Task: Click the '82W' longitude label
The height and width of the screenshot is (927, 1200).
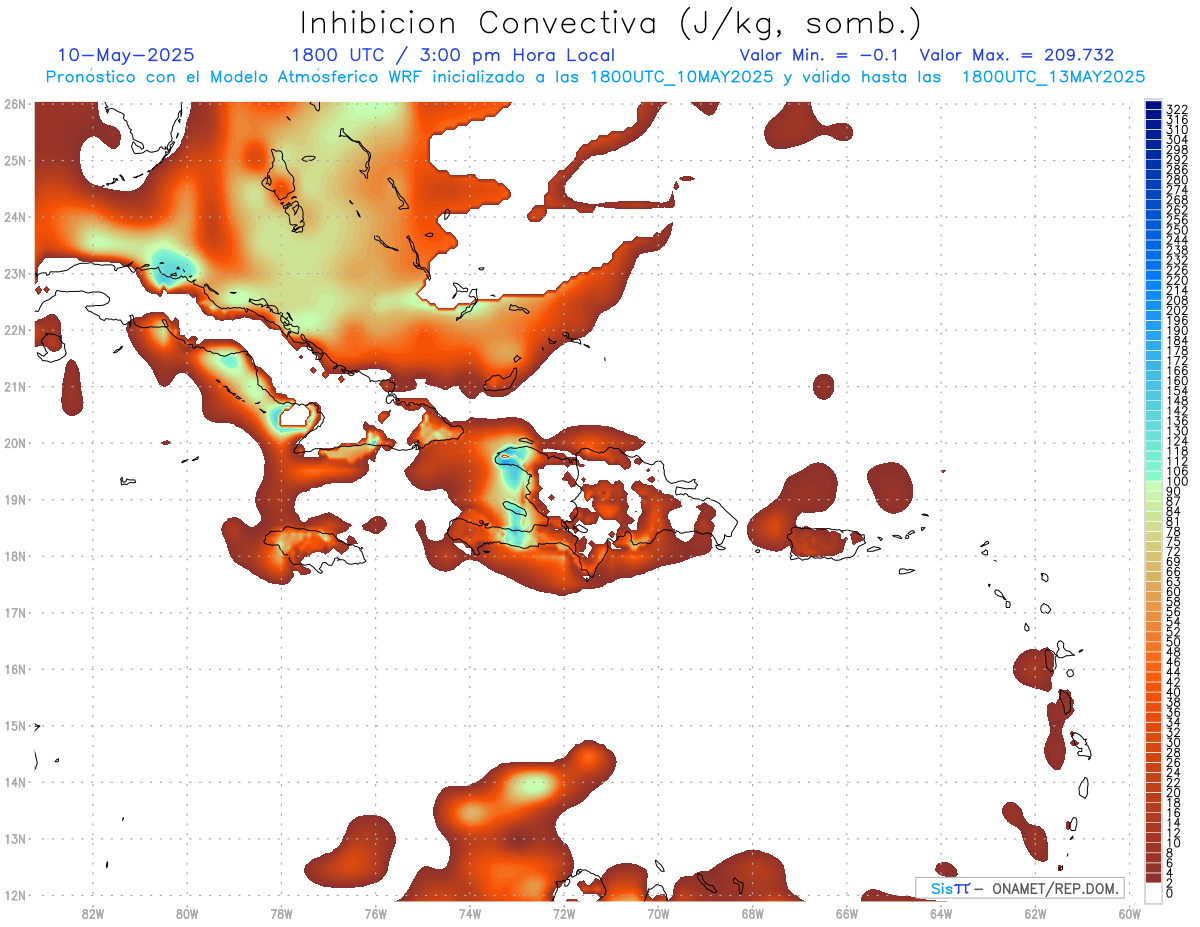Action: point(92,912)
